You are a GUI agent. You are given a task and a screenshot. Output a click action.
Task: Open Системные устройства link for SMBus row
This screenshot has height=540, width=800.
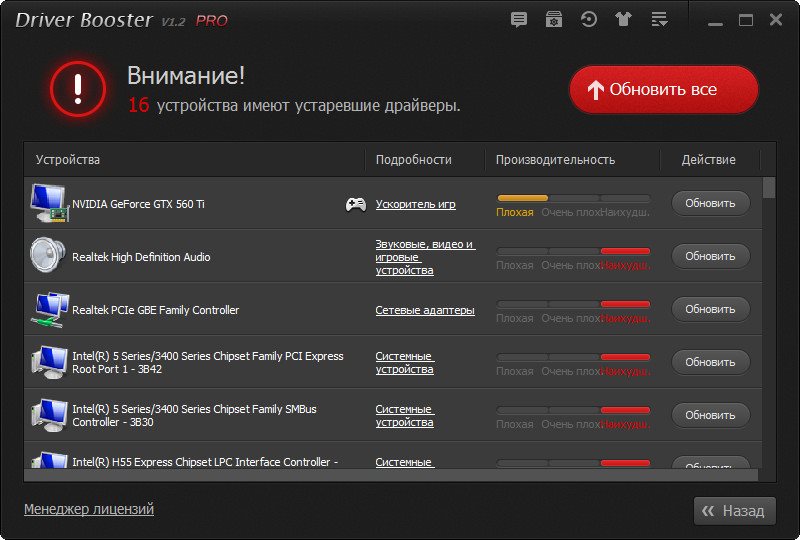(x=405, y=415)
